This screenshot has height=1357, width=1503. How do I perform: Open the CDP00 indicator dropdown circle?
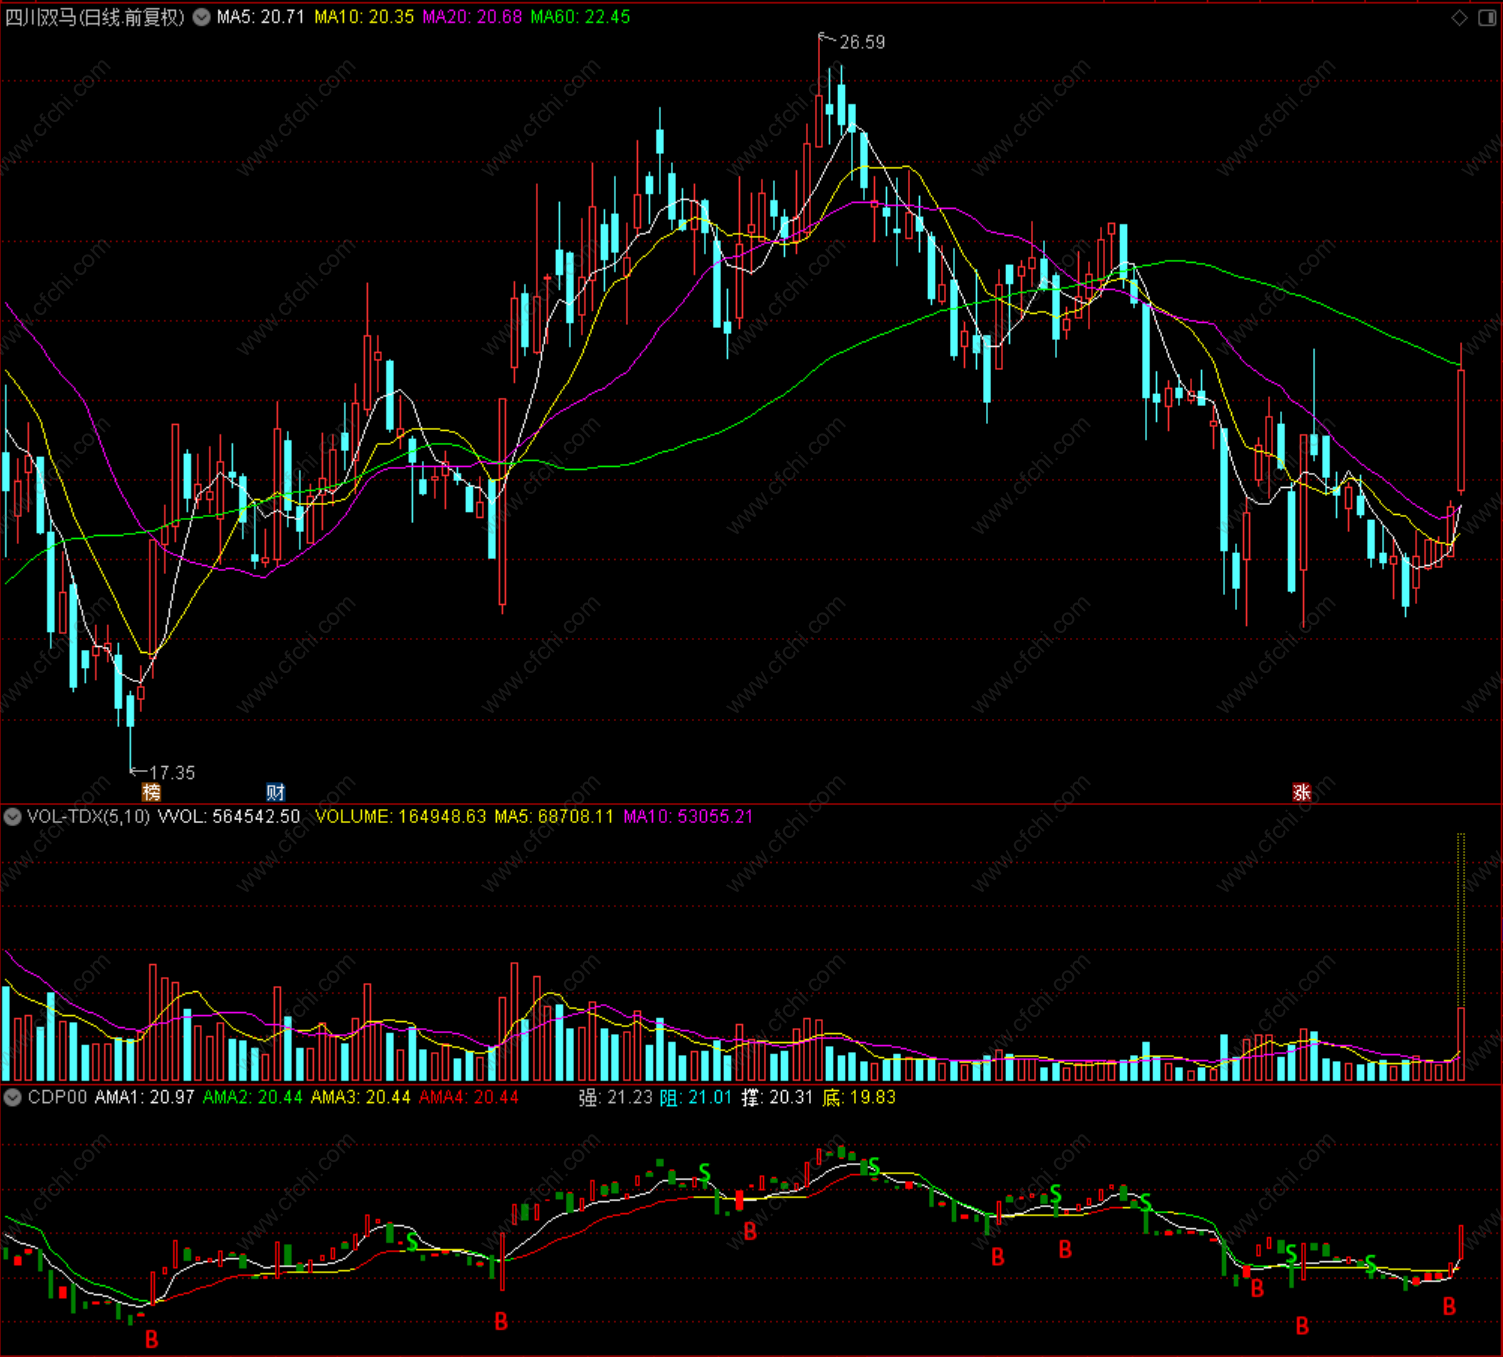[13, 1097]
